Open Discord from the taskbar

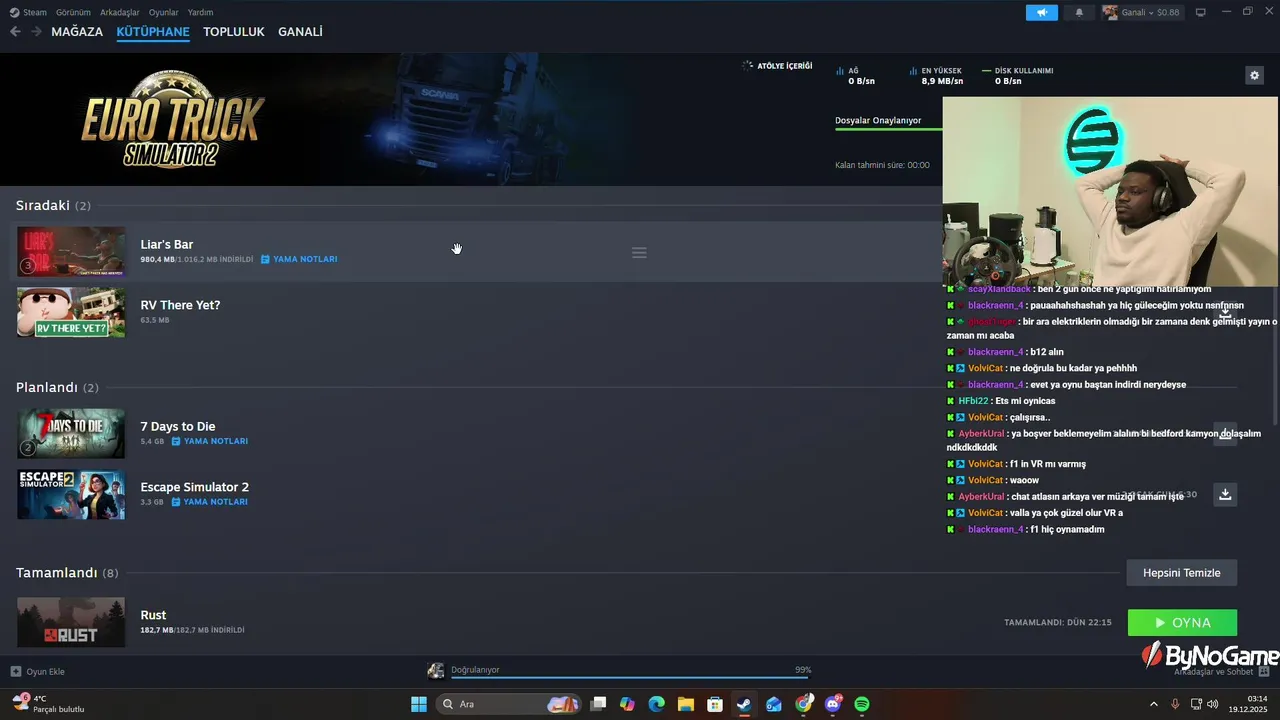833,704
